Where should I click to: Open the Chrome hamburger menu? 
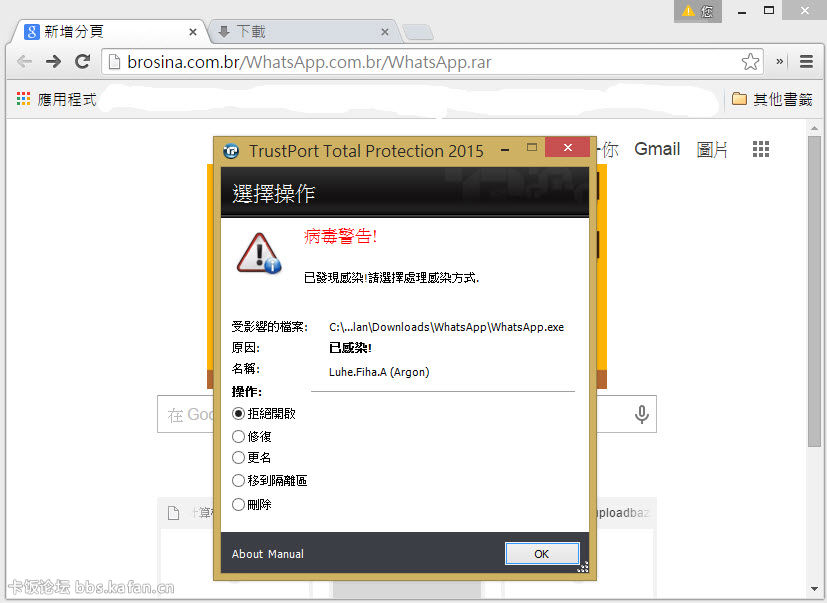pos(806,62)
